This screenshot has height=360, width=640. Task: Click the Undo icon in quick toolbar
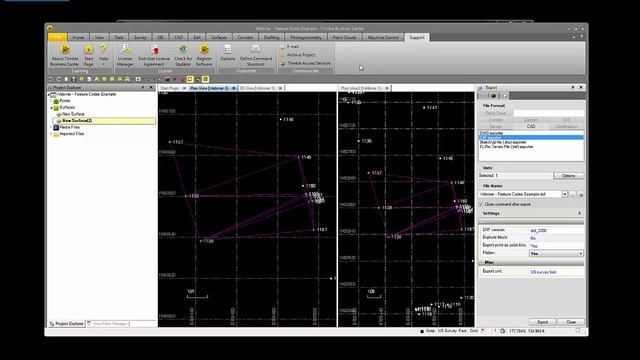(x=51, y=79)
